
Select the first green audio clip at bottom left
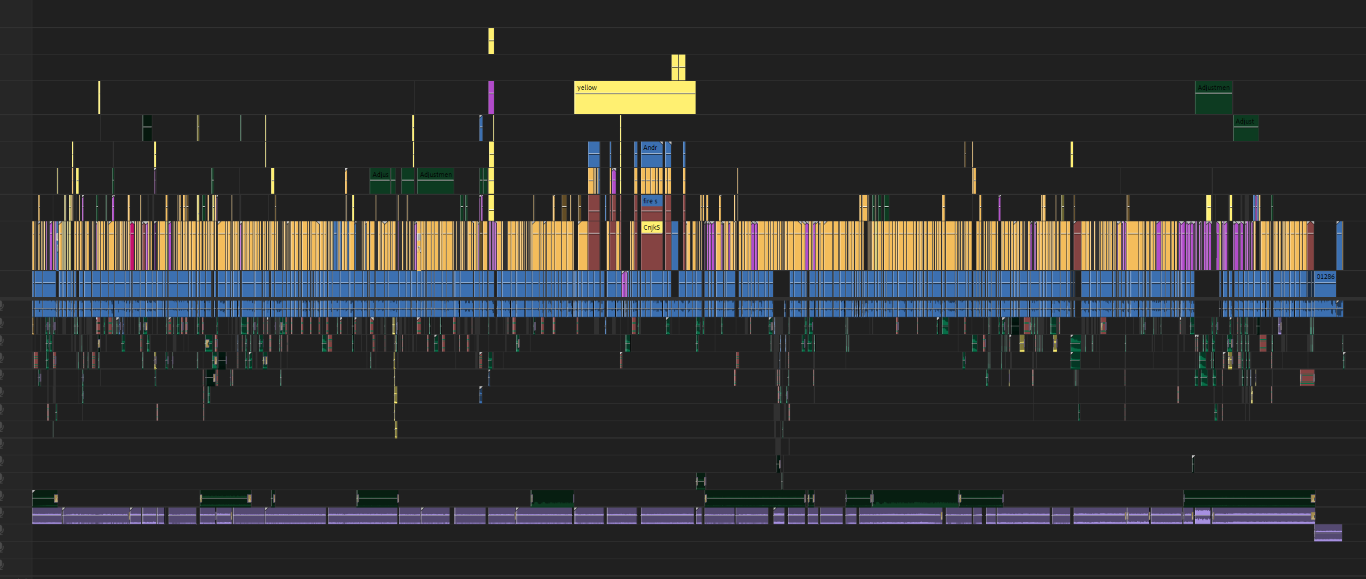click(44, 498)
